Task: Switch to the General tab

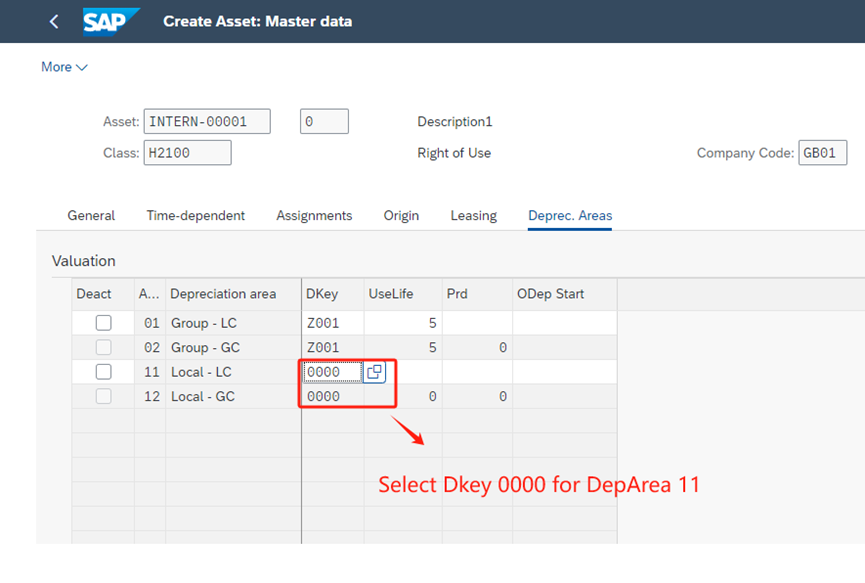Action: (91, 215)
